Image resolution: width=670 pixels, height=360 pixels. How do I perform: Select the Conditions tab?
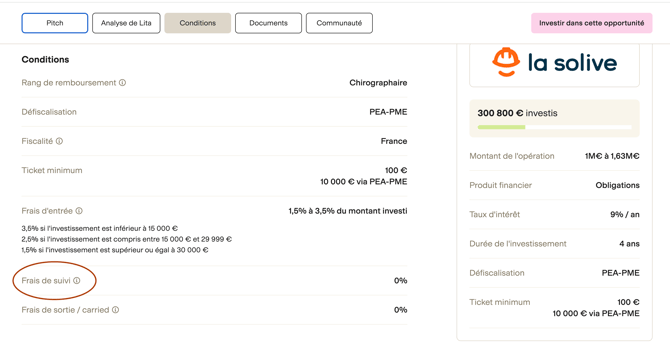pos(197,23)
